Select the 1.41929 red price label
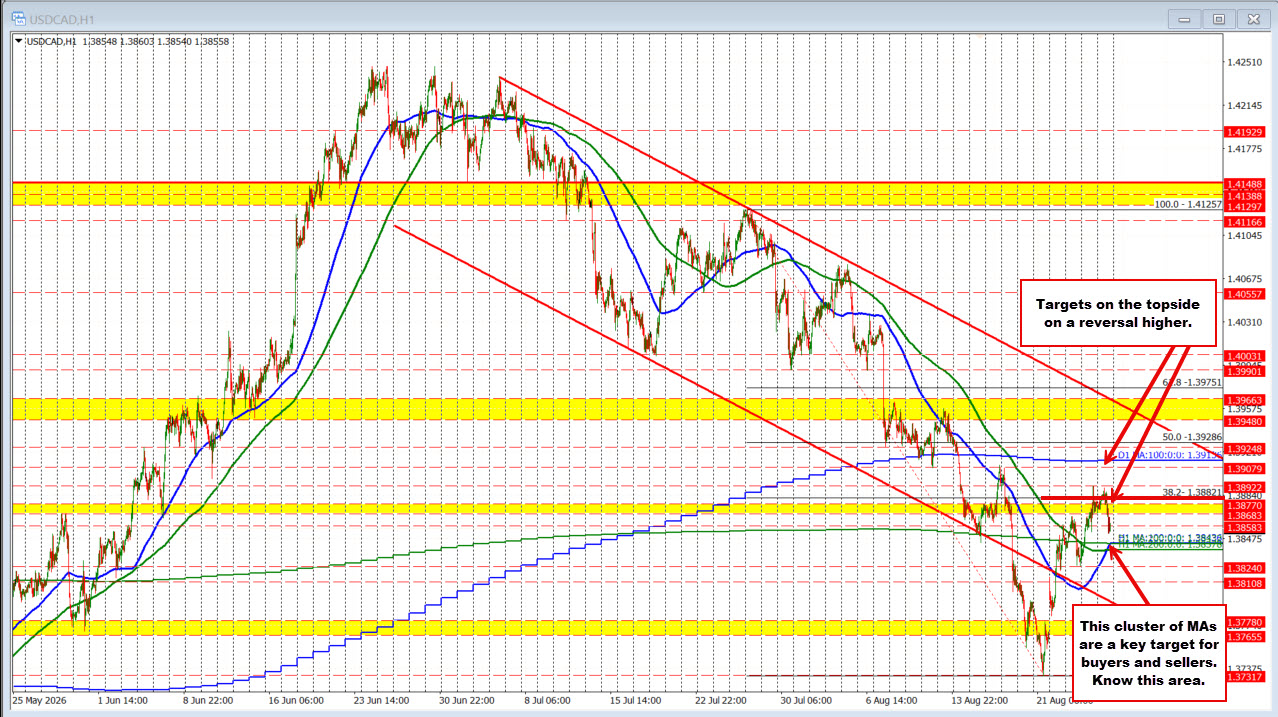This screenshot has width=1278, height=717. (x=1246, y=132)
